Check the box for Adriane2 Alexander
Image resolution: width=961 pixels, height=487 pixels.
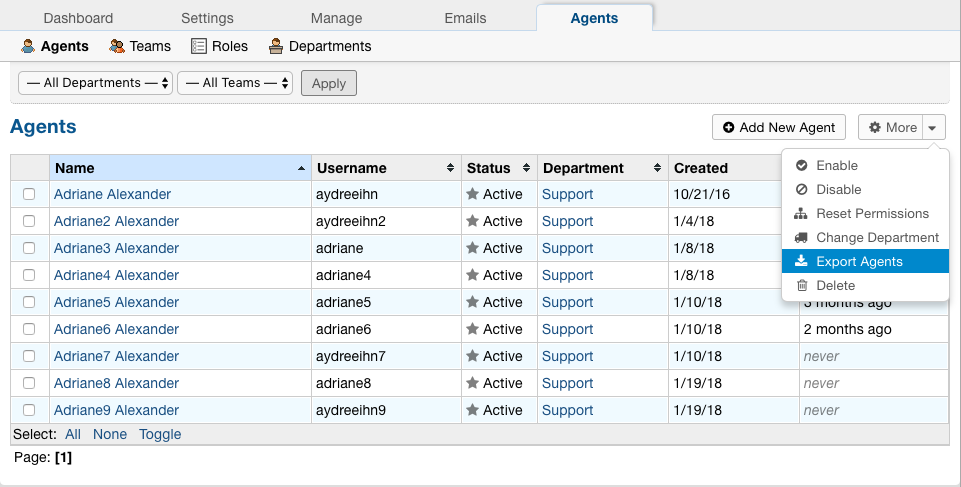29,221
